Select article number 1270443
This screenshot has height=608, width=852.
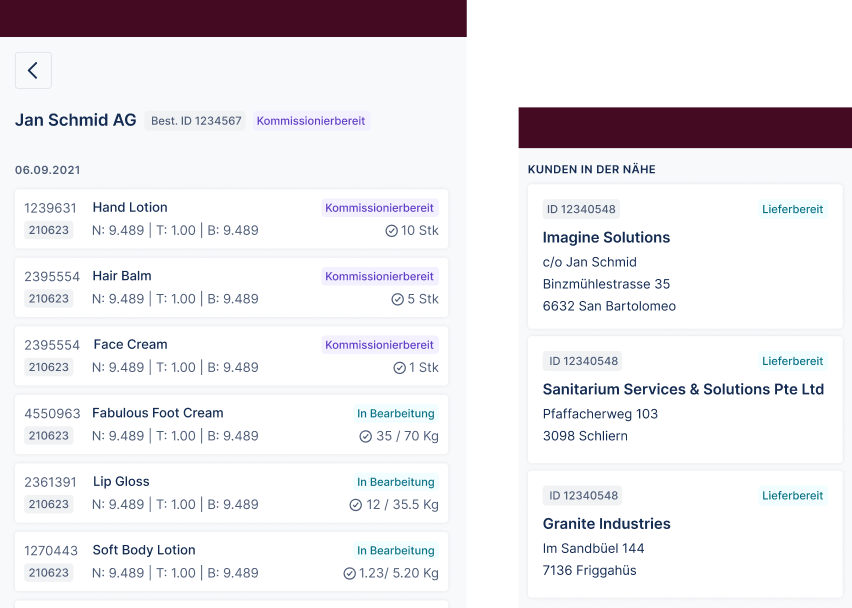tap(51, 550)
